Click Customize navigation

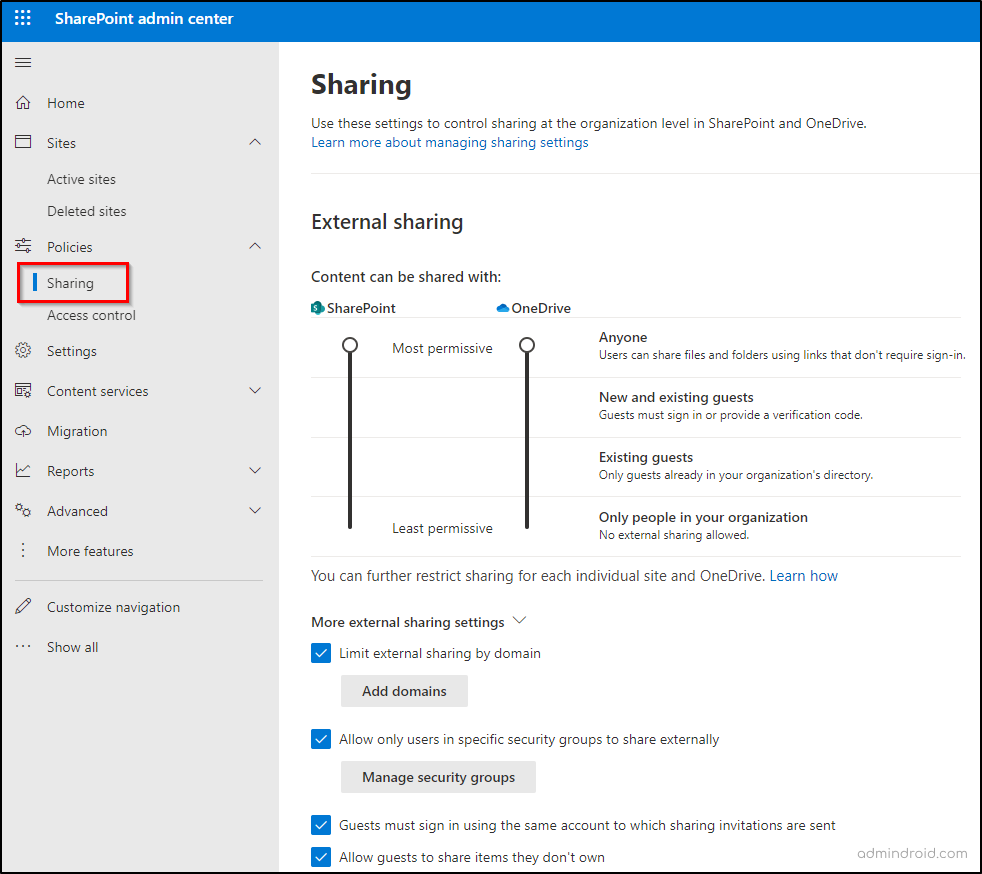click(x=113, y=607)
